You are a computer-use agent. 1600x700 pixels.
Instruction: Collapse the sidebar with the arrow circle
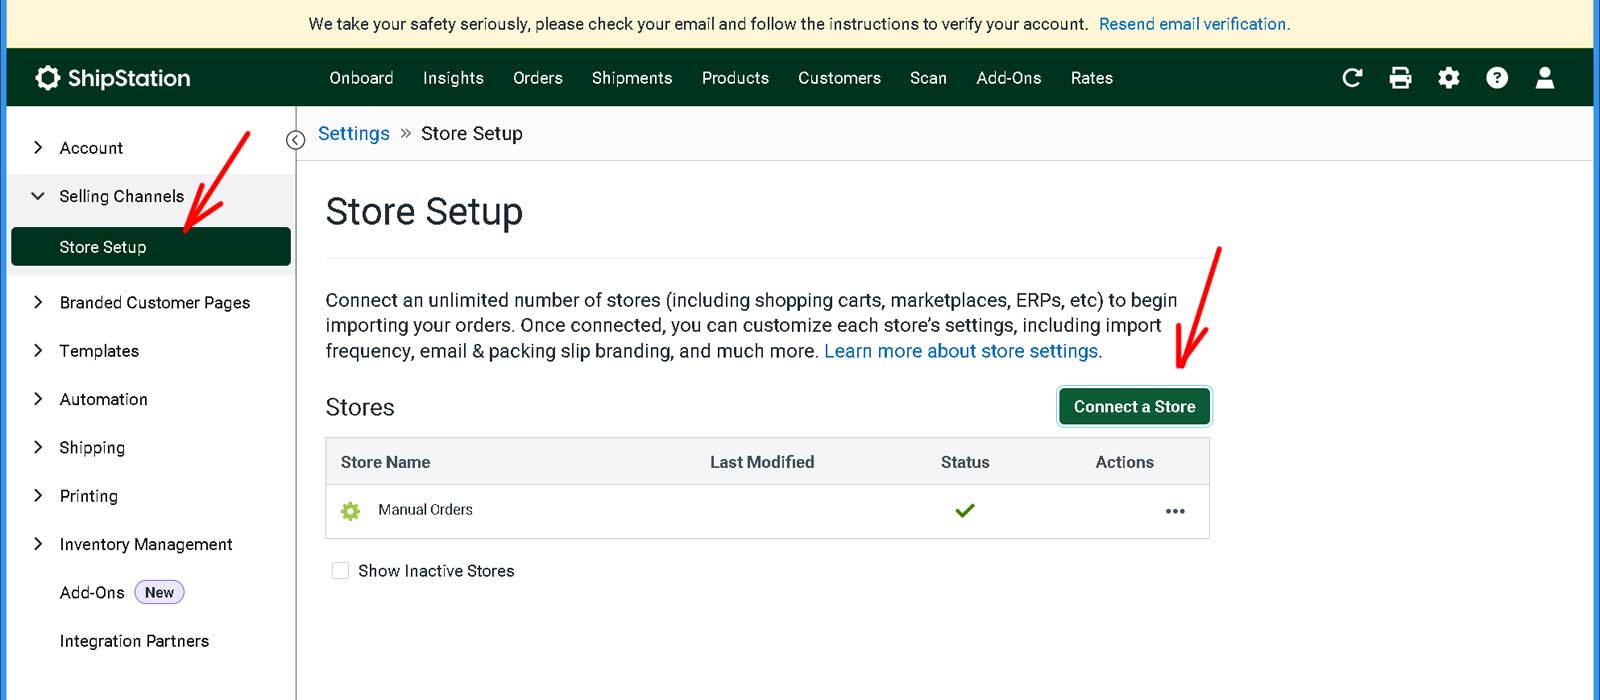click(295, 140)
